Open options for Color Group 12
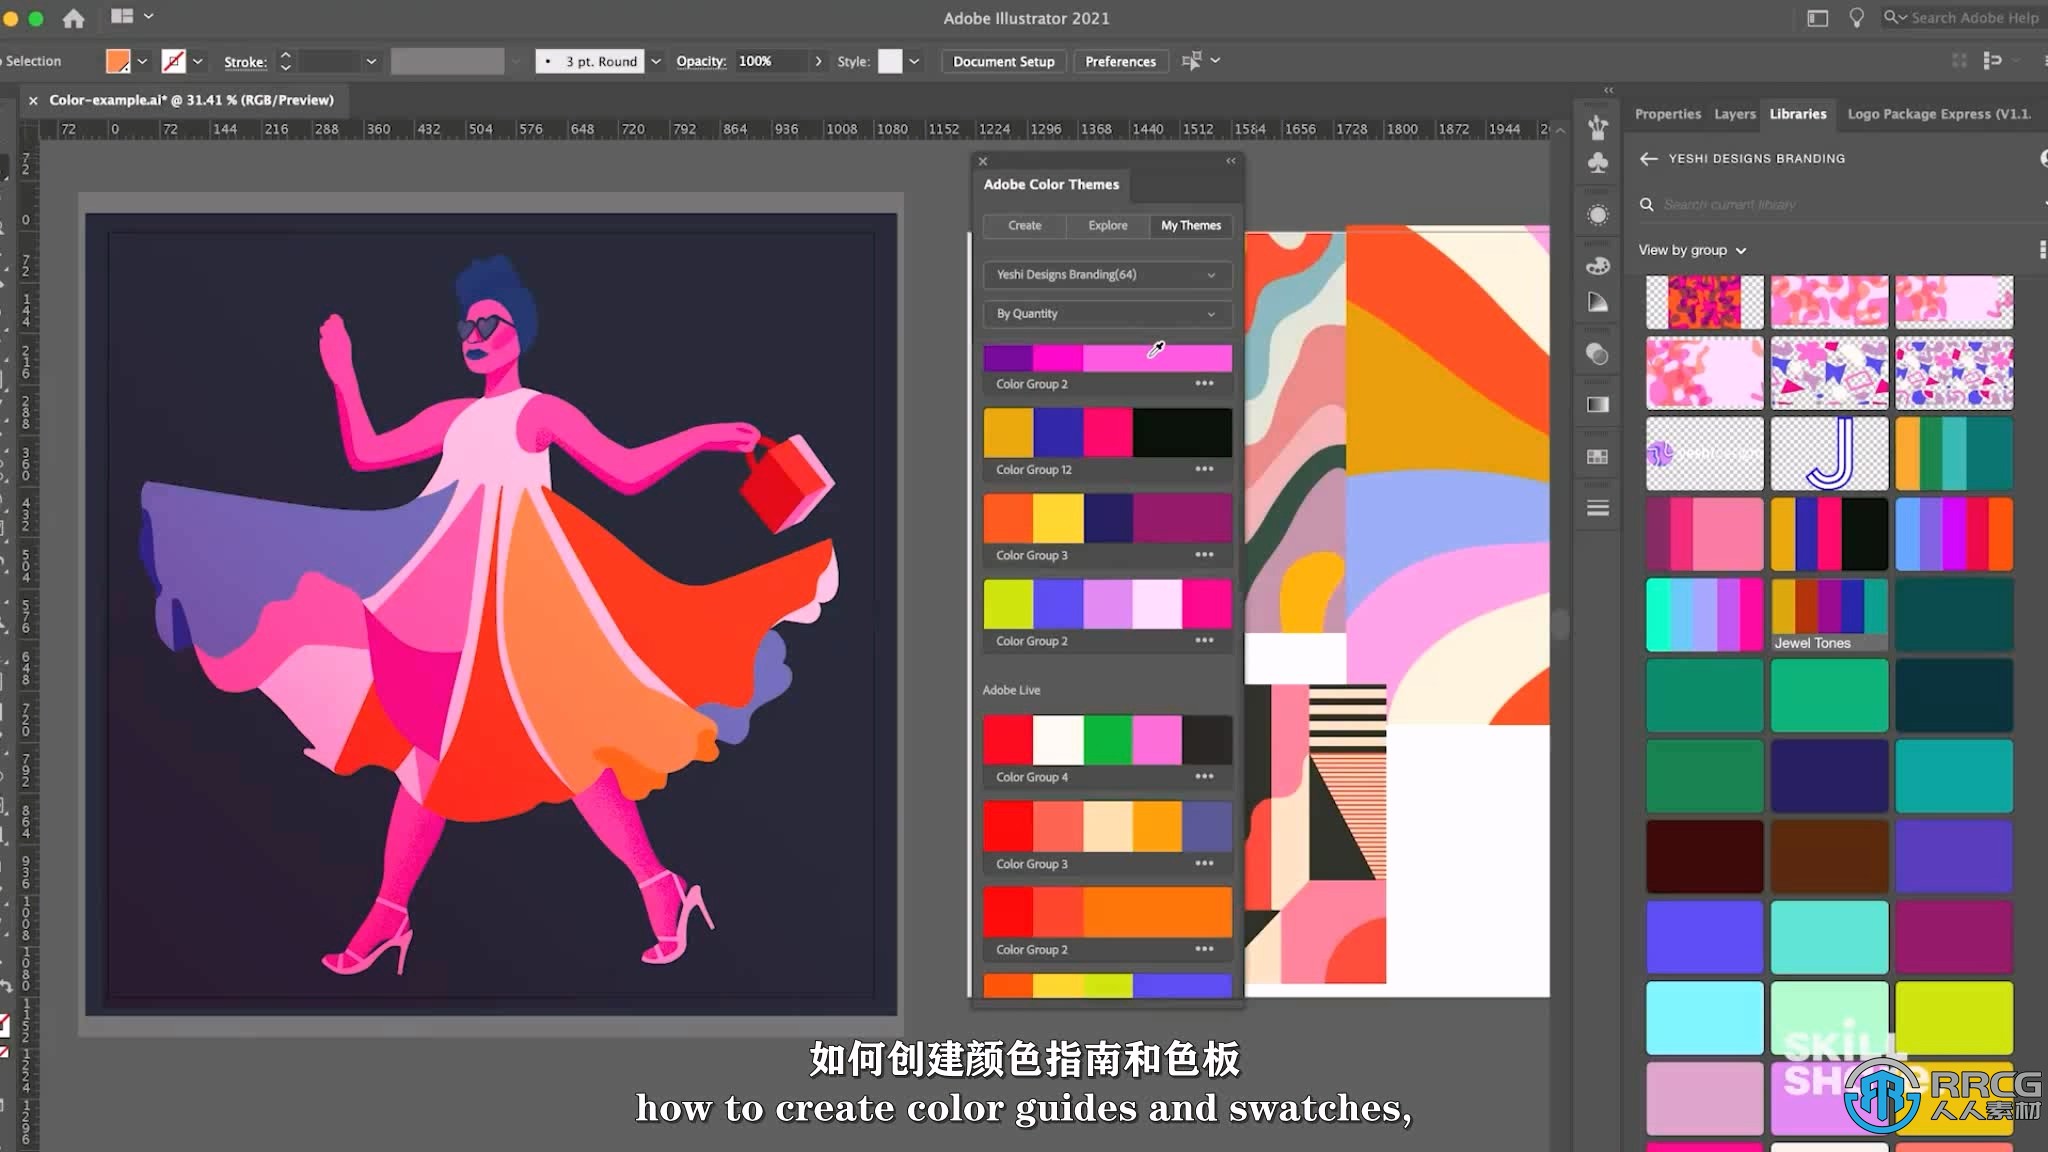 [x=1204, y=469]
